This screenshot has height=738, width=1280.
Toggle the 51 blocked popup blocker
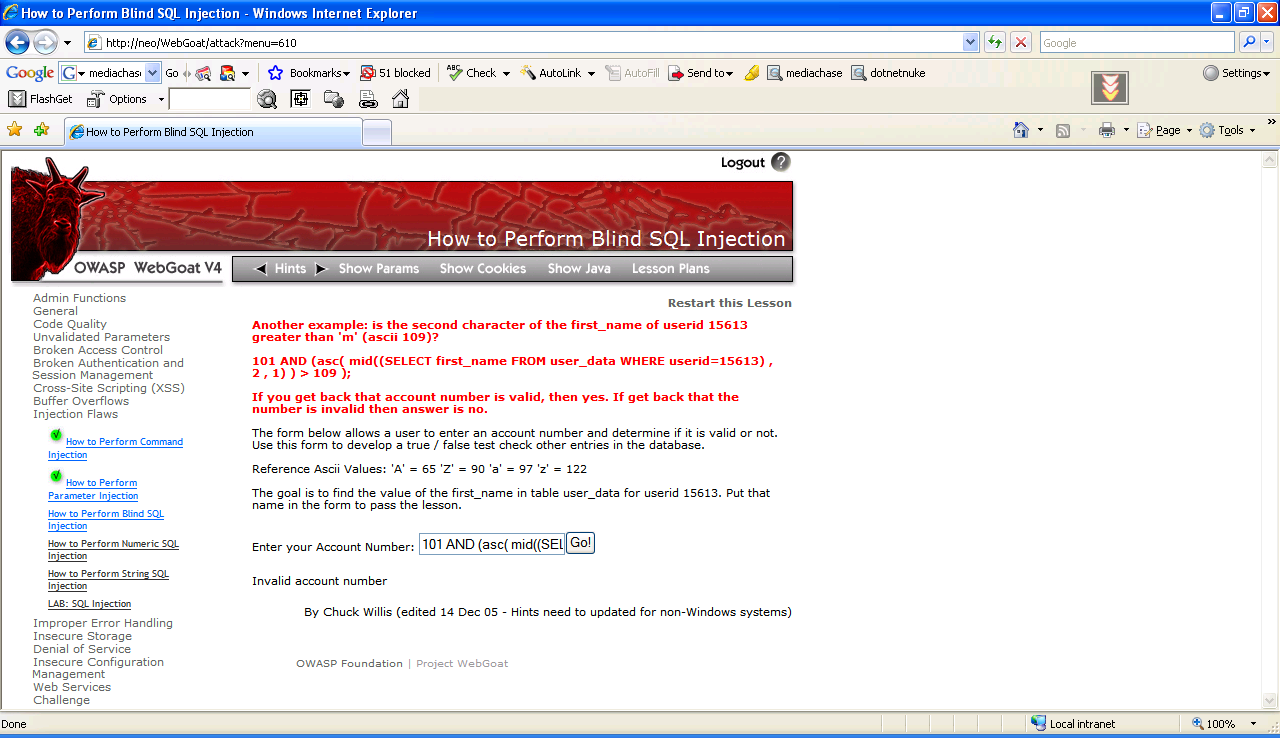point(395,73)
